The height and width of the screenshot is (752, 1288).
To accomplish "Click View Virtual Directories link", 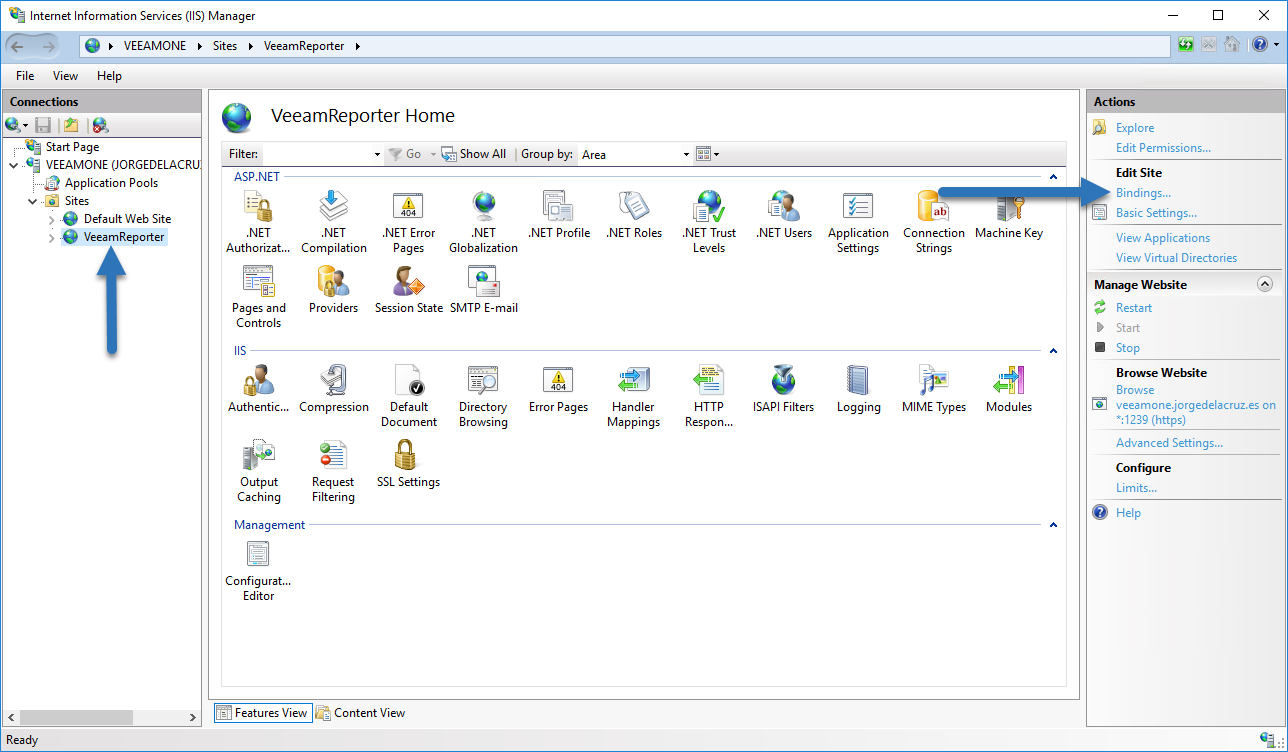I will [1176, 258].
